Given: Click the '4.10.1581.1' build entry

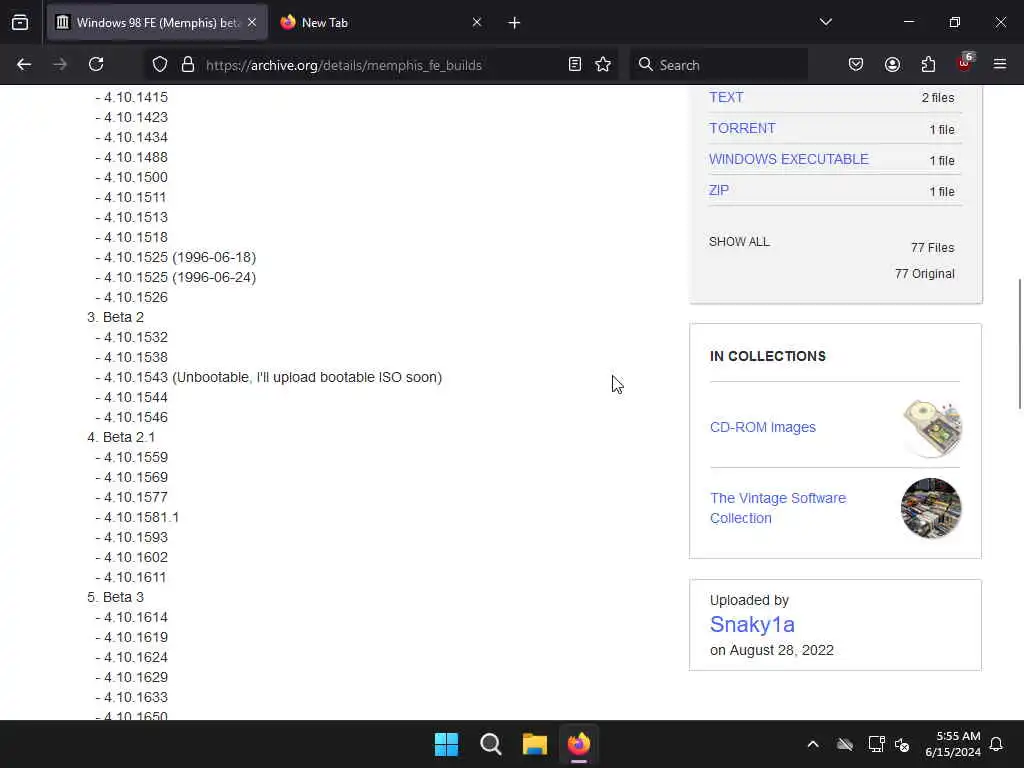Looking at the screenshot, I should pos(141,517).
